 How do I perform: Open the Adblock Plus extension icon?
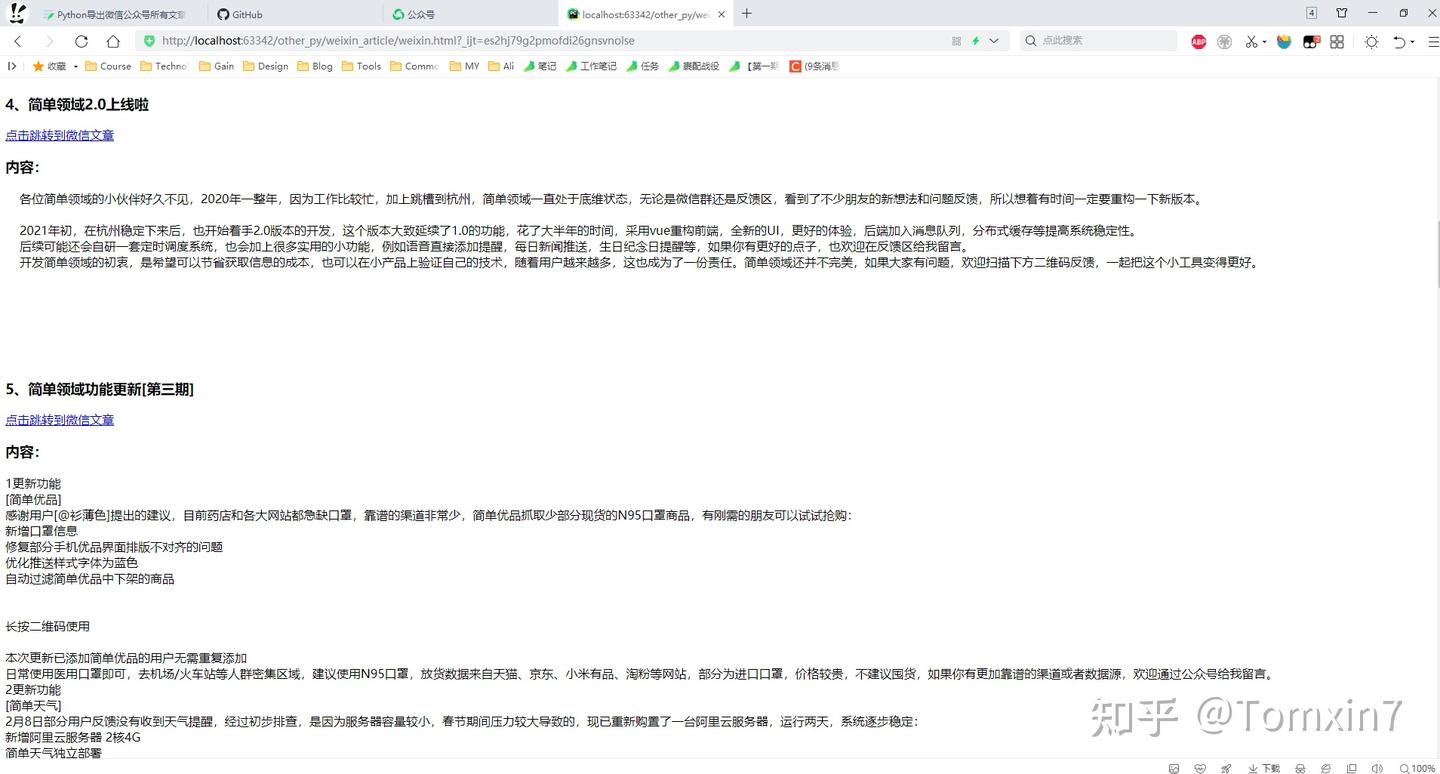1199,41
